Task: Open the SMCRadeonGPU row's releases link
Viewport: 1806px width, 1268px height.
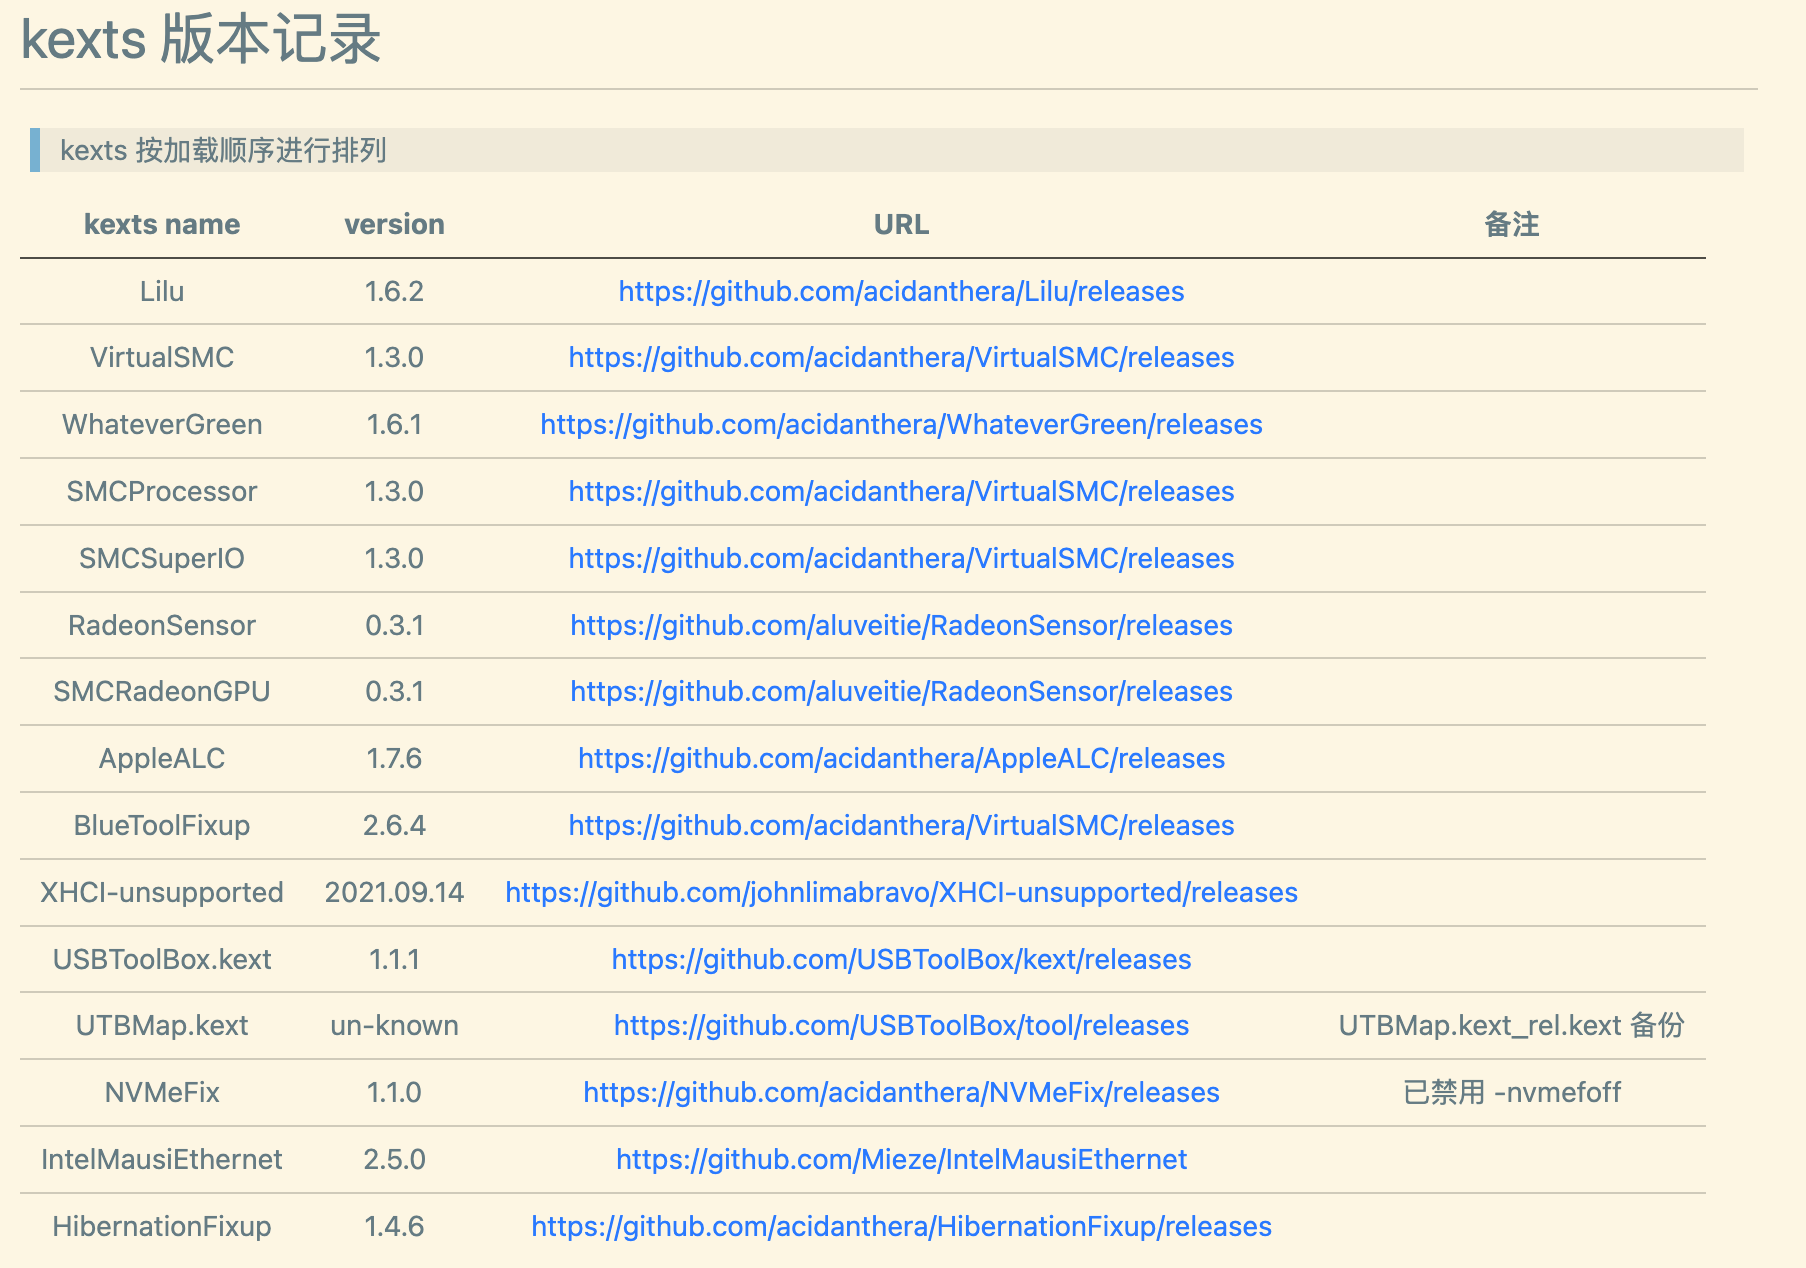Action: tap(901, 691)
